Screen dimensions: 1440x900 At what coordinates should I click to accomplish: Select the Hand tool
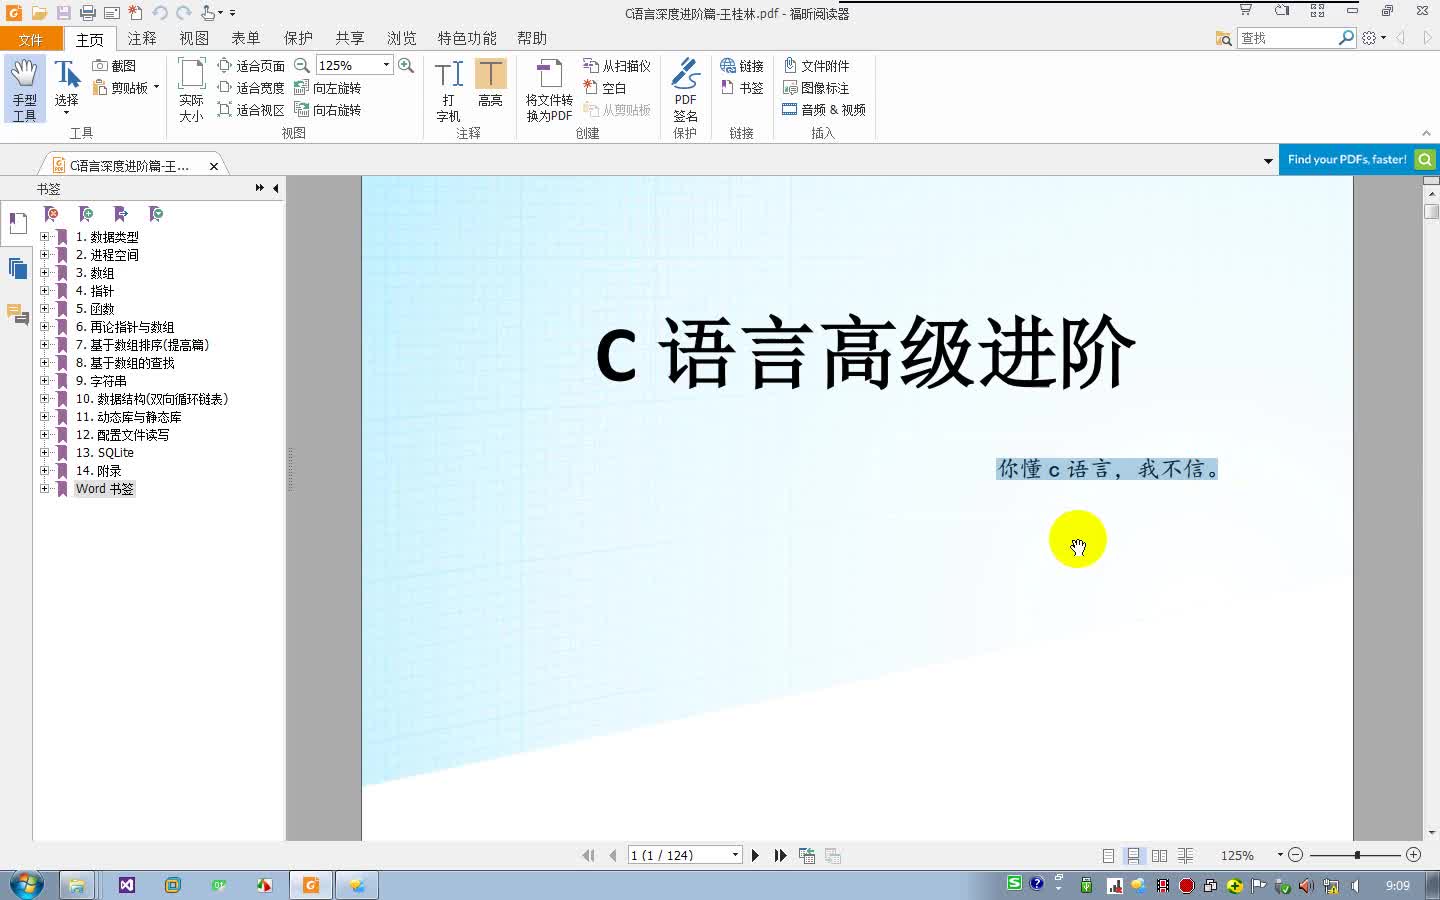(24, 89)
